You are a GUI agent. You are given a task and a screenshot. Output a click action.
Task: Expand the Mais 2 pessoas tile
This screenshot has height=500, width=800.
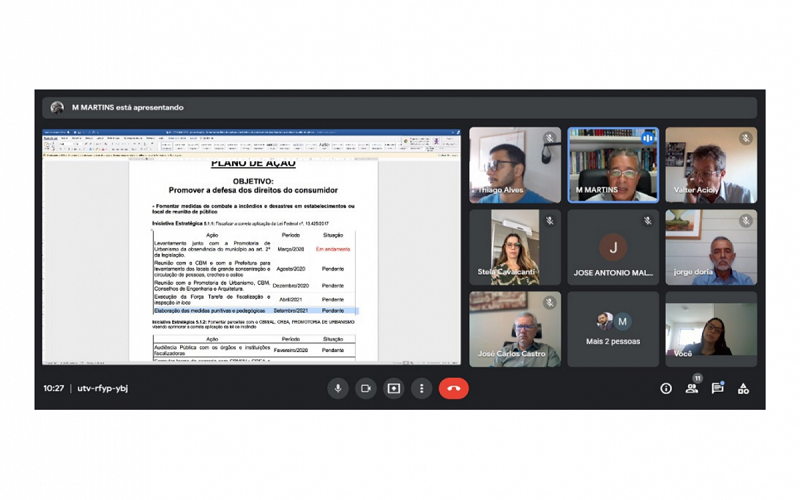click(613, 329)
